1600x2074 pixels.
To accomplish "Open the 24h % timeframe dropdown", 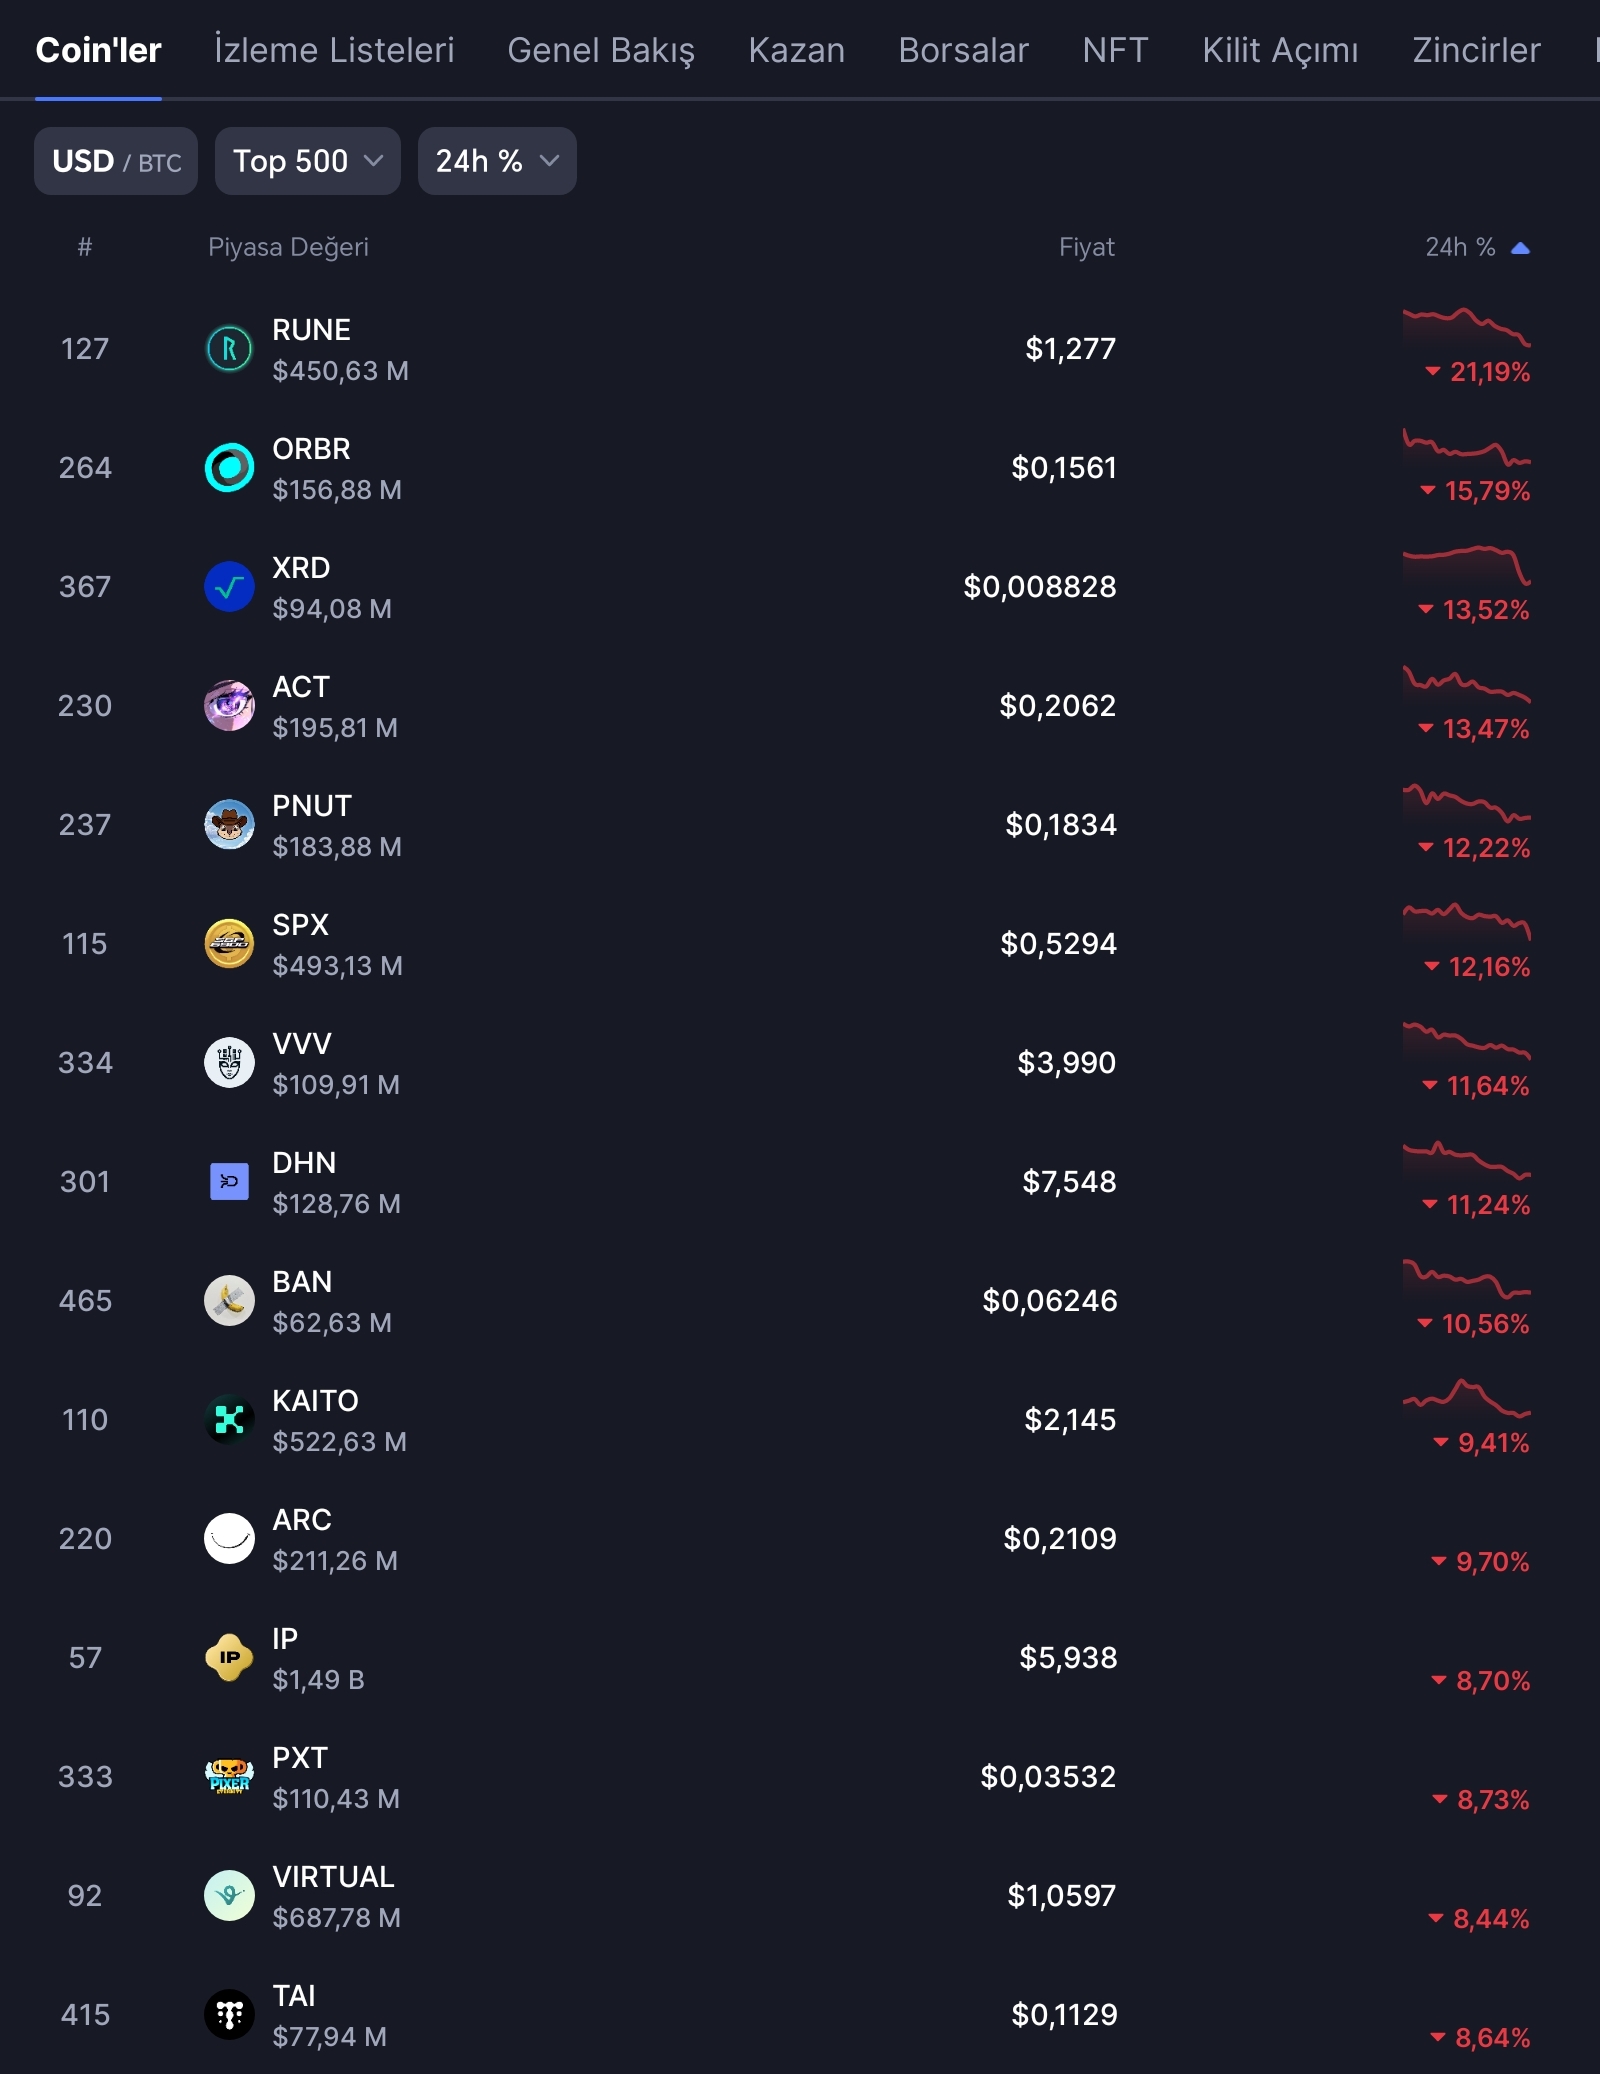I will 496,161.
